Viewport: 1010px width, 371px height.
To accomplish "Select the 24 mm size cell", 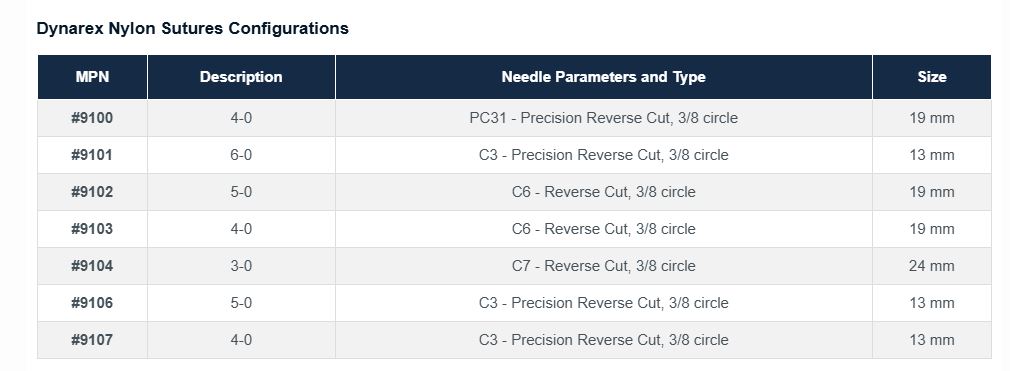I will pos(931,266).
